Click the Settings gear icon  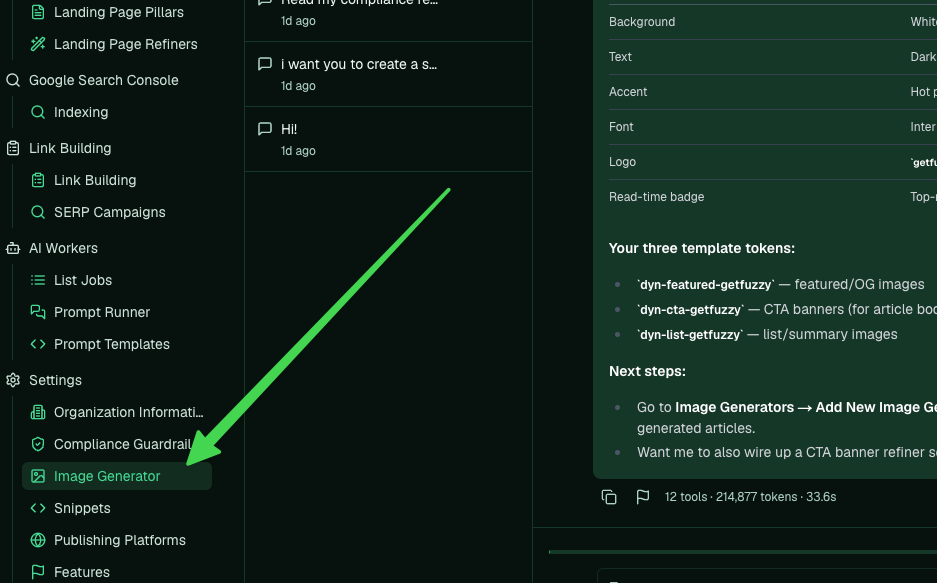coord(13,380)
